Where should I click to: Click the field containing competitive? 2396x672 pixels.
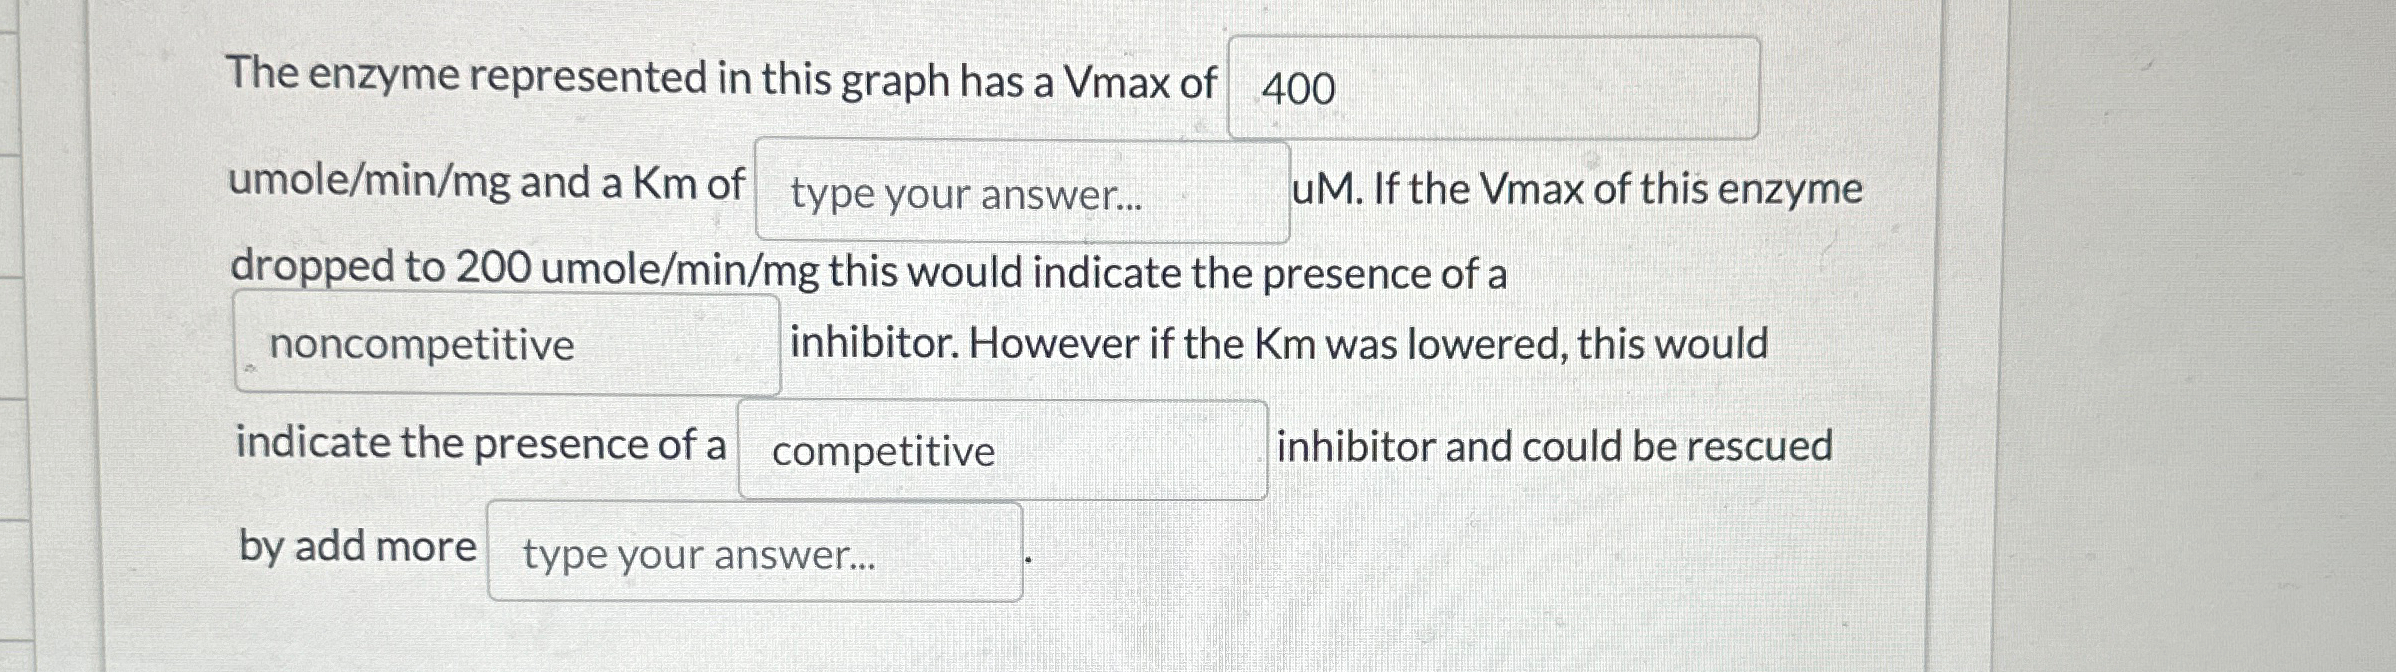(1003, 450)
